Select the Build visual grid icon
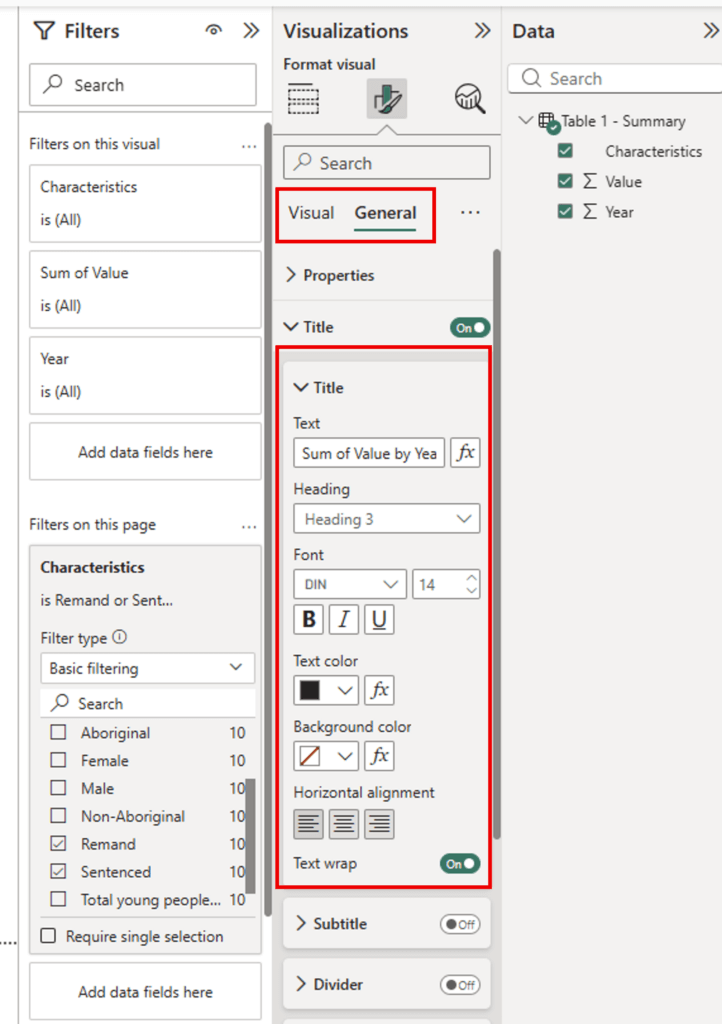722x1024 pixels. (x=303, y=98)
